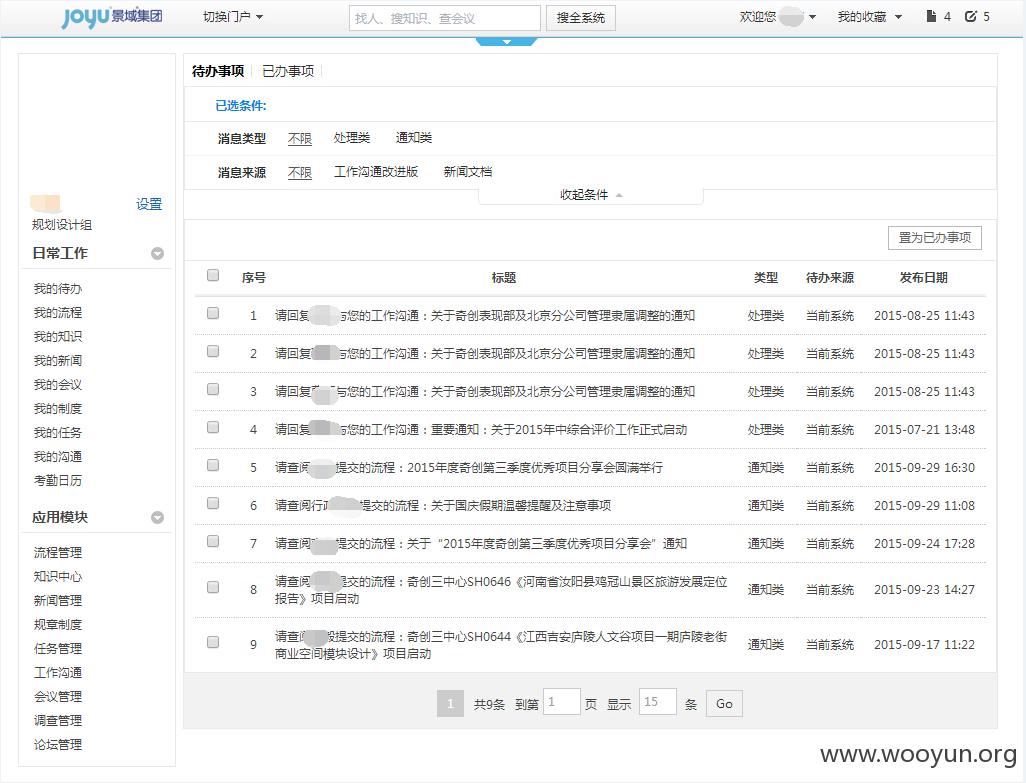Open 论坛管理 module
The width and height of the screenshot is (1026, 783).
[x=58, y=744]
